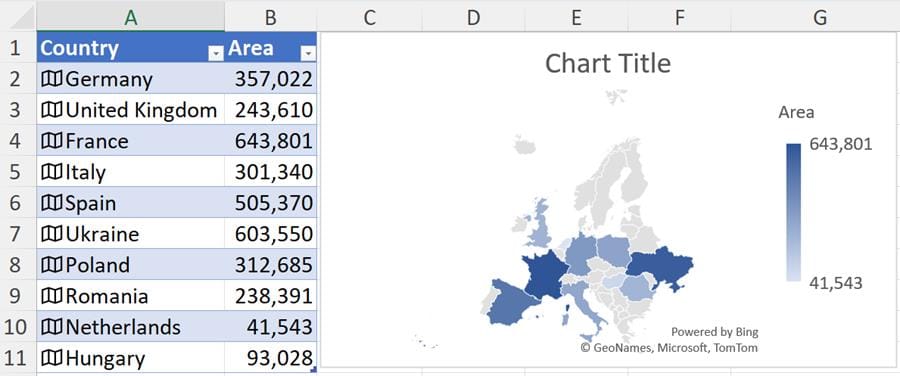Select column A header

point(131,17)
